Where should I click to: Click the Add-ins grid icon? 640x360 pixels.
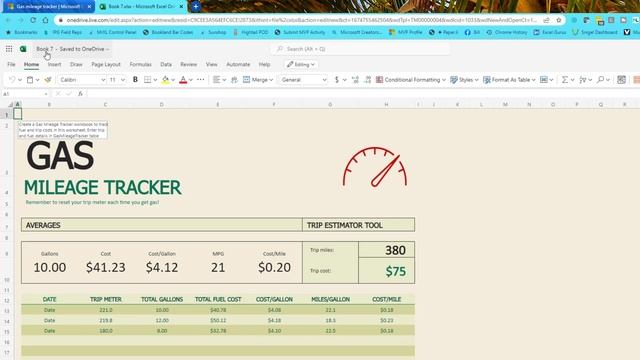pos(621,80)
